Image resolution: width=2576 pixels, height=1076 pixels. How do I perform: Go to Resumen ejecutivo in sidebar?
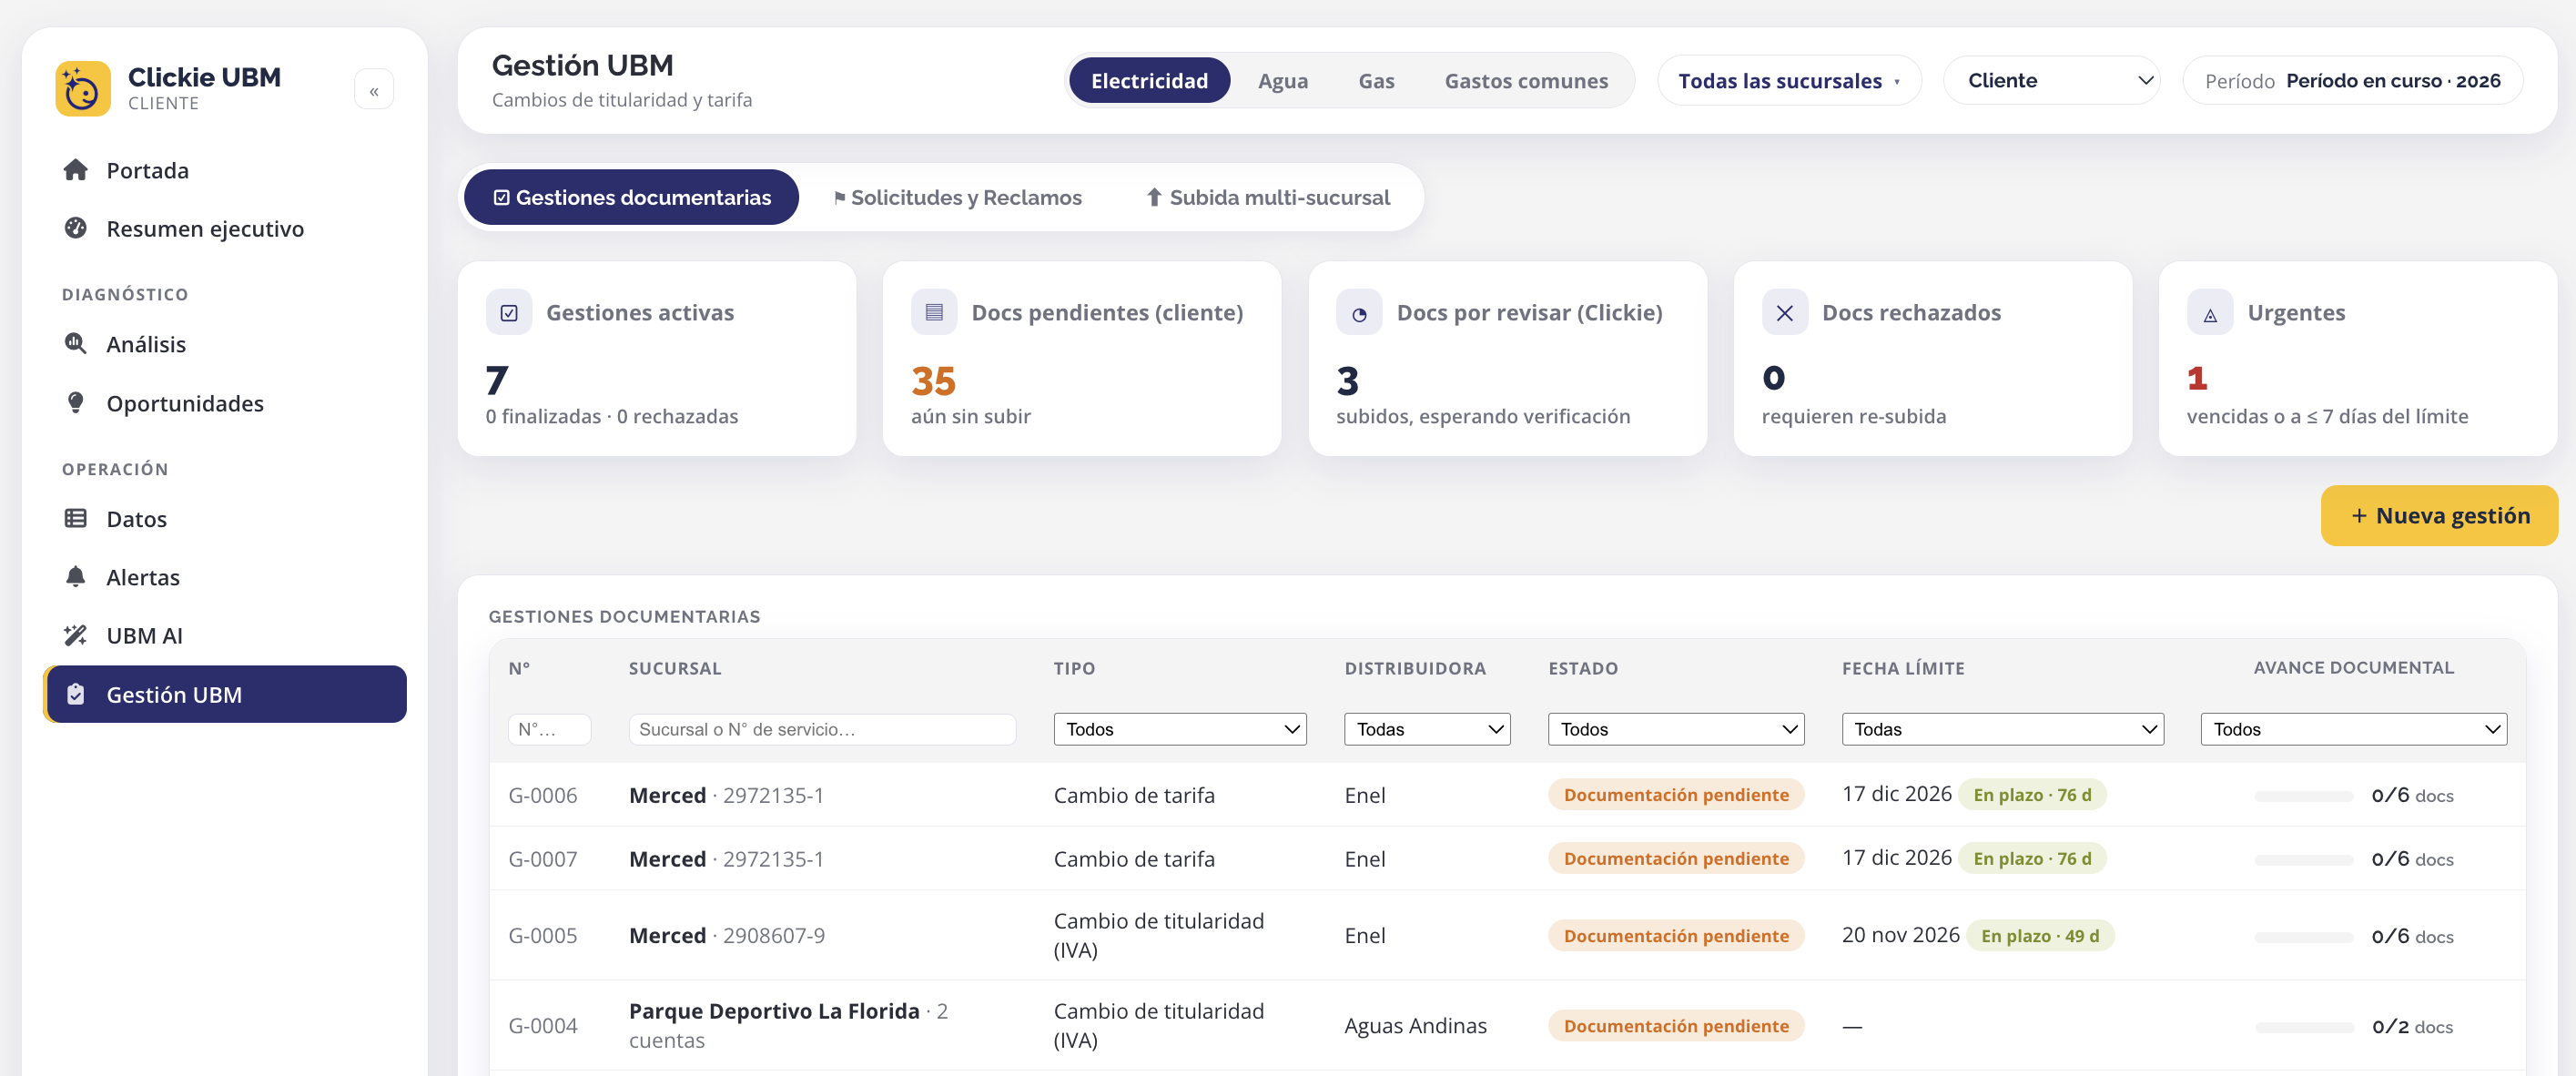pyautogui.click(x=225, y=228)
